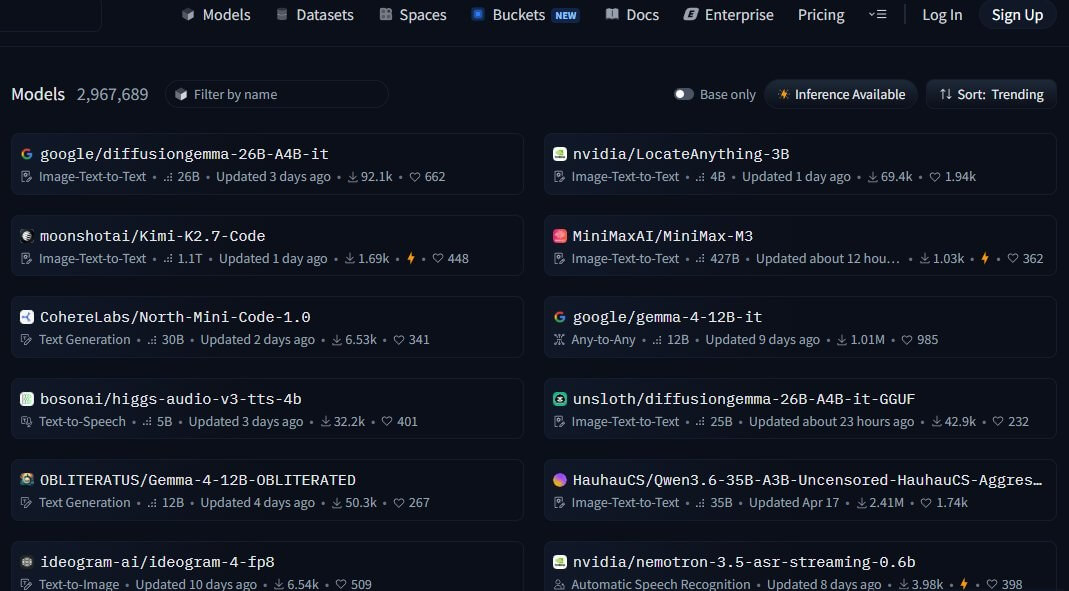This screenshot has width=1069, height=591.
Task: Click MiniMaxAI avatar beside MiniMax-M3
Action: (x=560, y=236)
